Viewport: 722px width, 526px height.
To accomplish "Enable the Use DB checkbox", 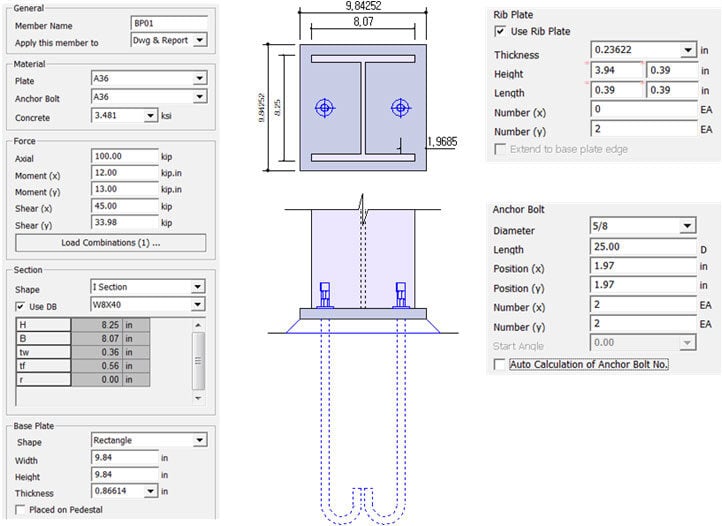I will tap(21, 305).
